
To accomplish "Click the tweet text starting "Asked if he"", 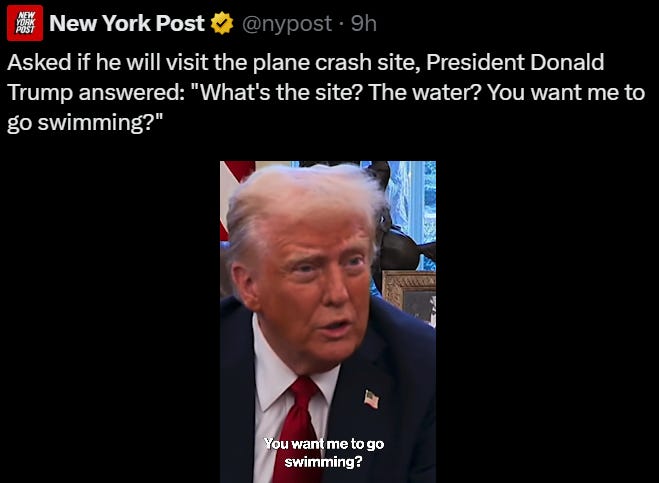I will 326,92.
